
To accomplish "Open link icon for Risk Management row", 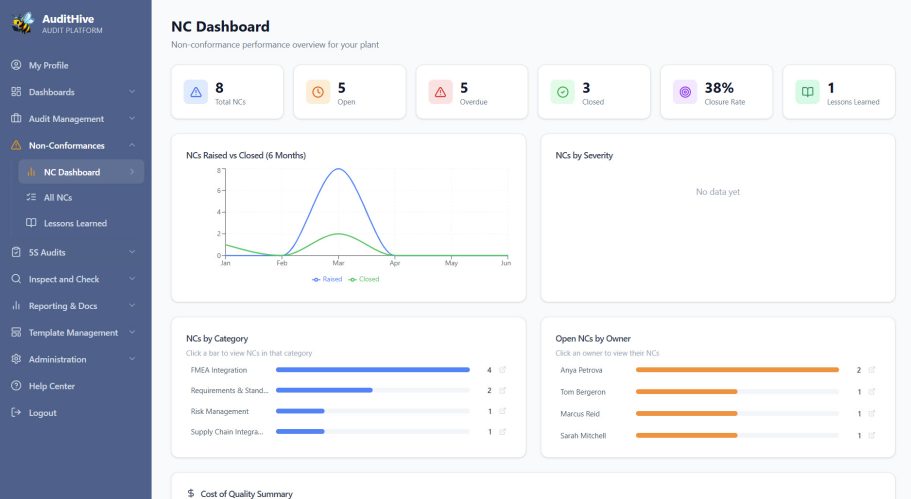I will coord(503,411).
